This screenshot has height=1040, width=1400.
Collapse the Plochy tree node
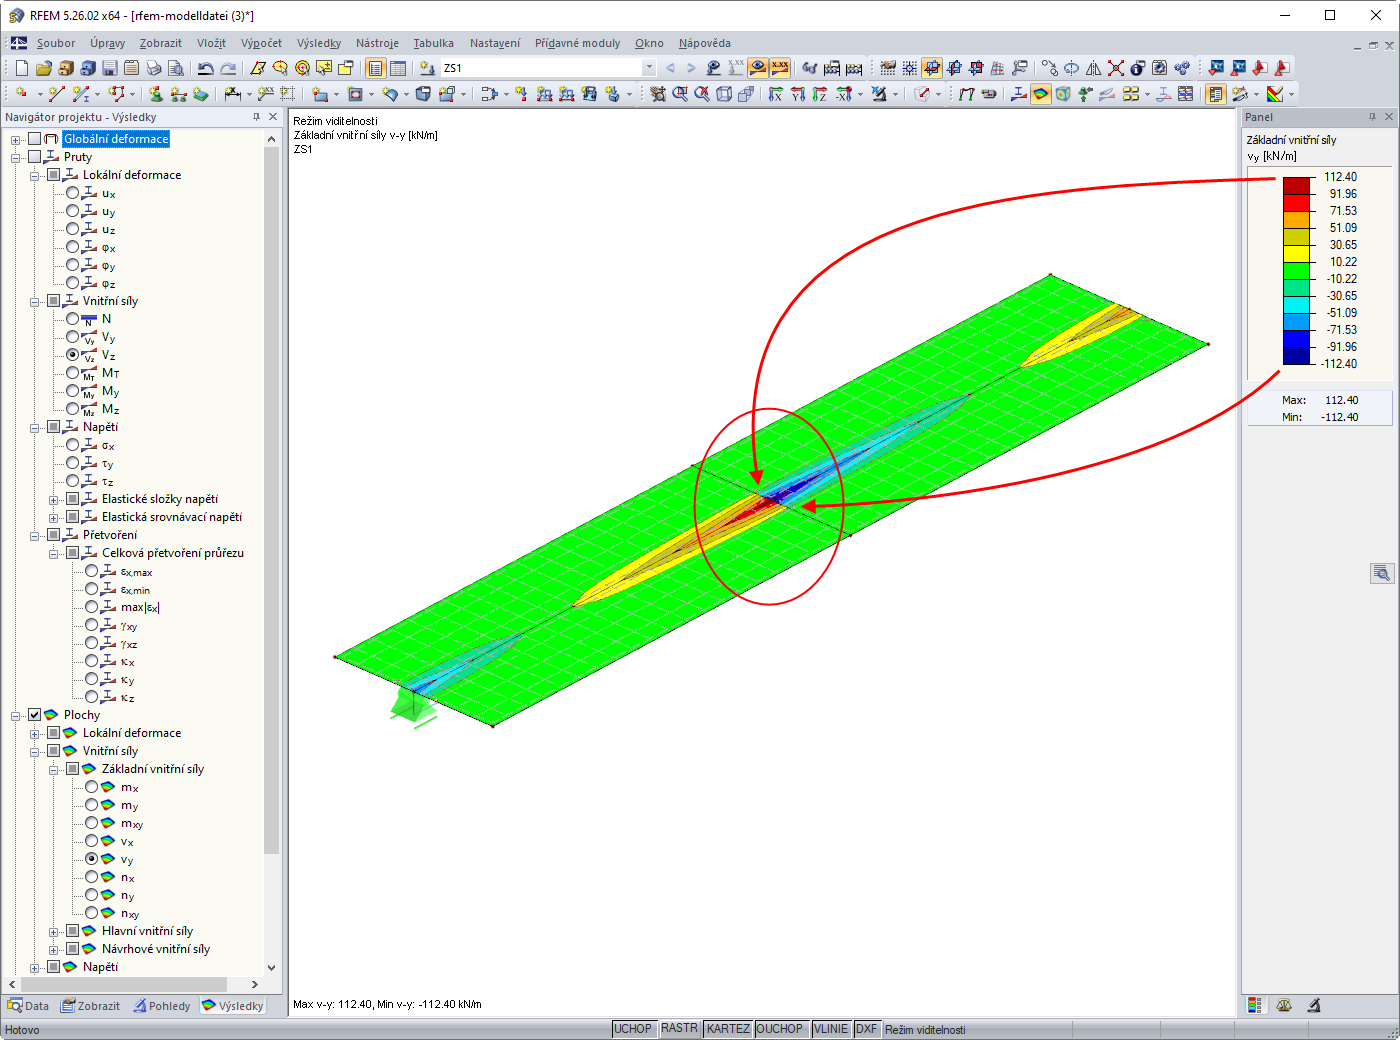(16, 715)
